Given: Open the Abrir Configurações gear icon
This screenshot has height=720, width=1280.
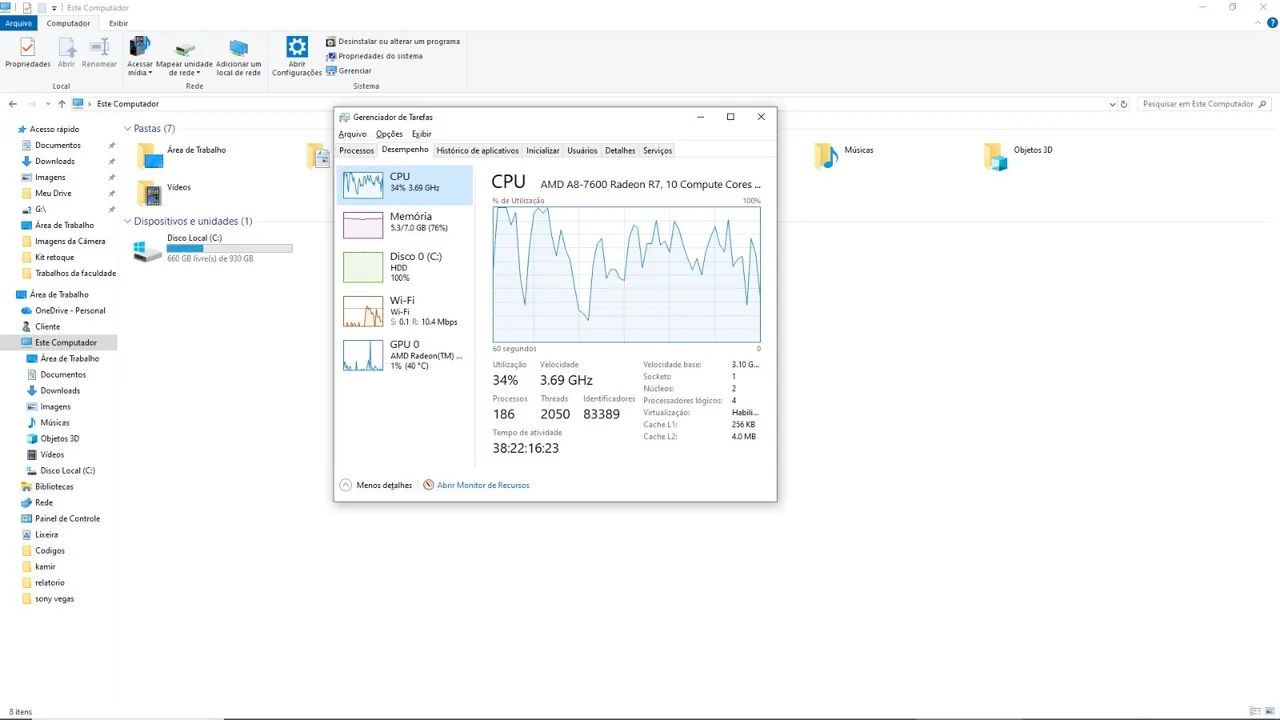Looking at the screenshot, I should (297, 47).
